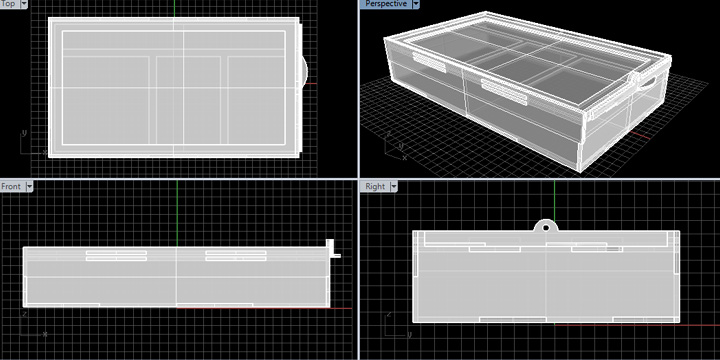Viewport: 720px width, 360px height.
Task: Open the Perspective viewport dropdown arrow
Action: click(x=416, y=4)
